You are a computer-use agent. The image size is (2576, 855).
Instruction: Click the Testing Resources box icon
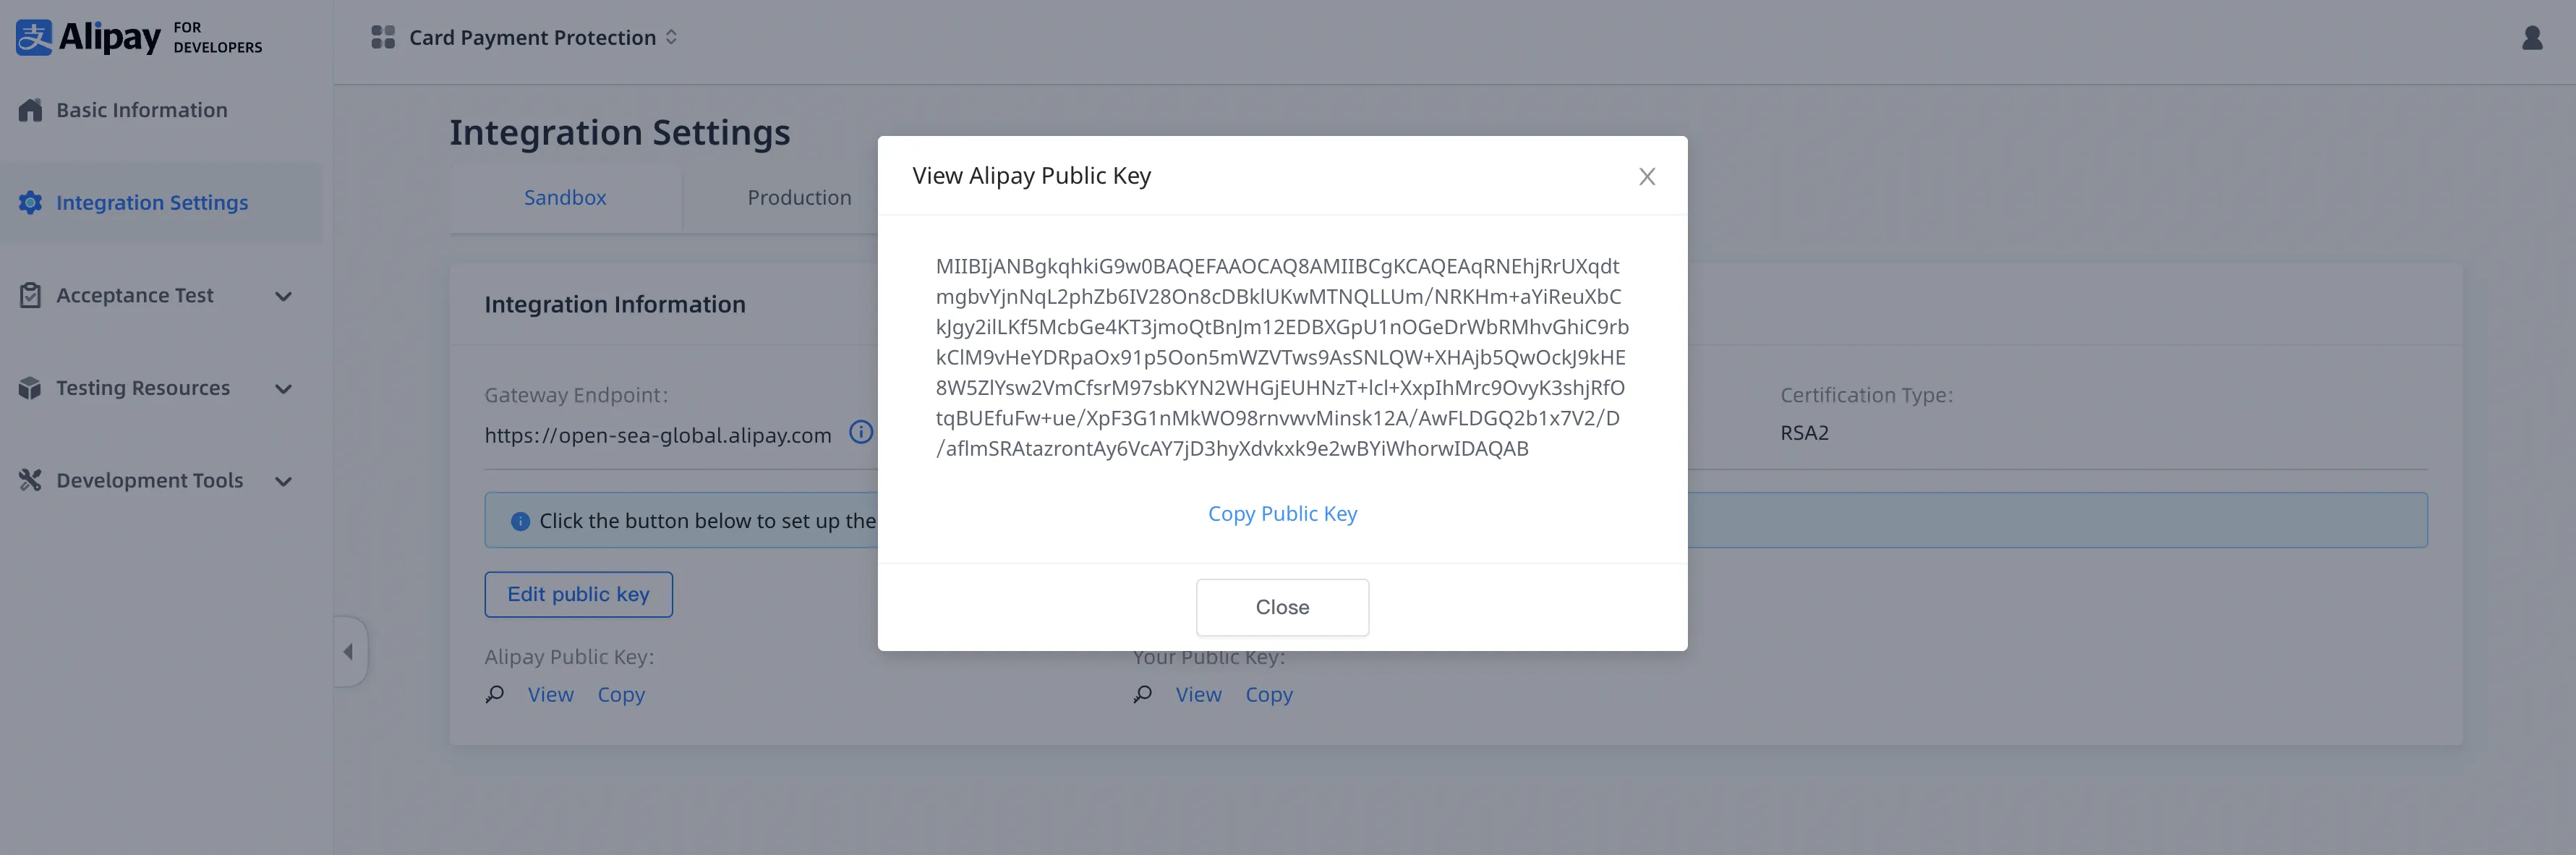tap(30, 388)
